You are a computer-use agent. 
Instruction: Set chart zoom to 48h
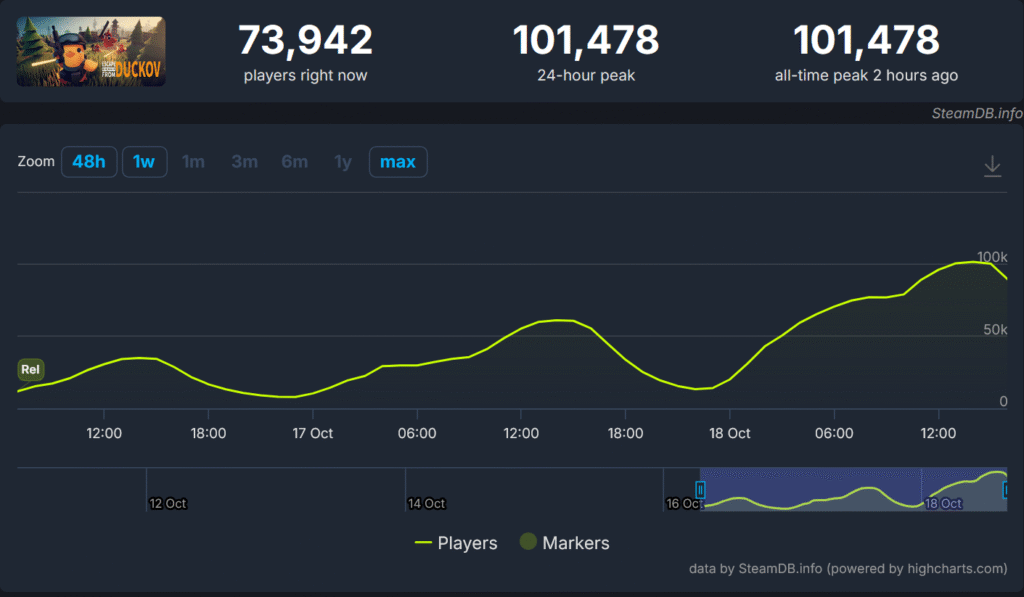click(x=88, y=162)
